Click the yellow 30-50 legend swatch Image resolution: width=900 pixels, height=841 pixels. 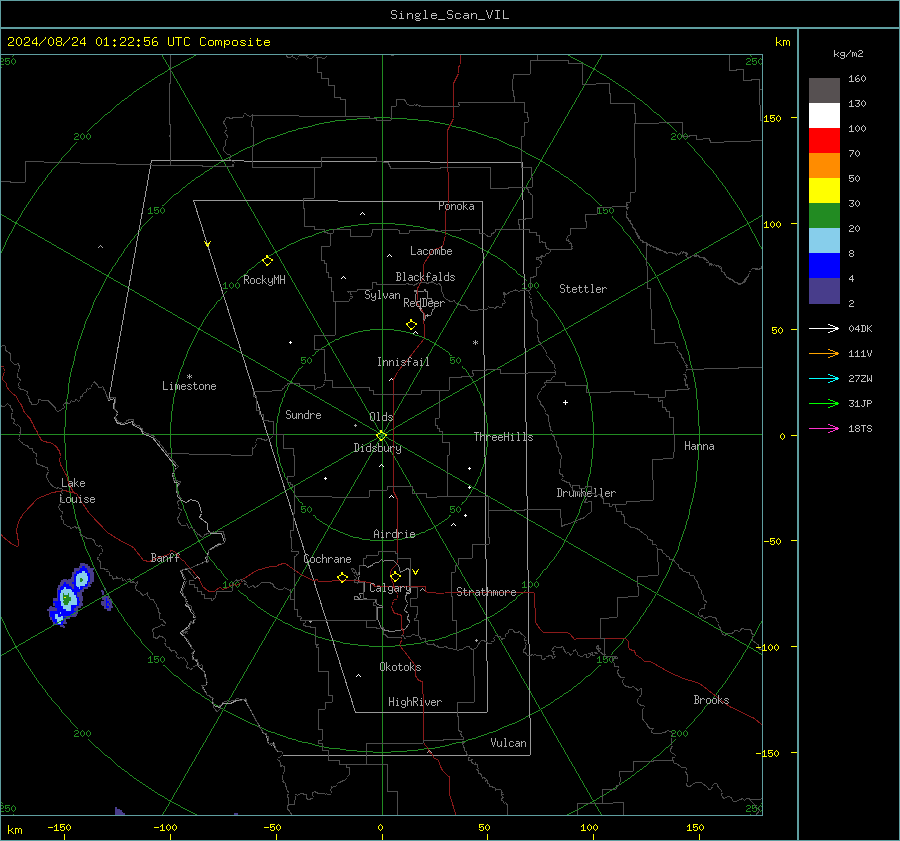click(x=824, y=191)
